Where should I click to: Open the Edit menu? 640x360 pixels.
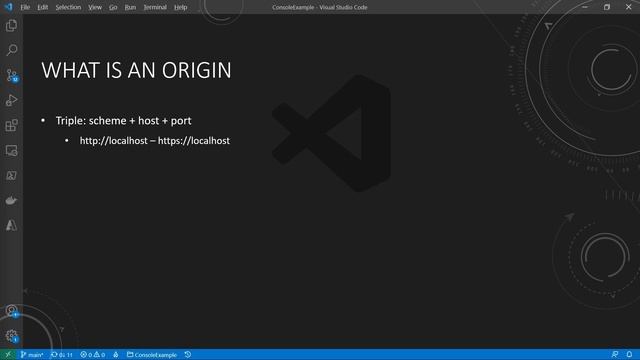tap(42, 7)
